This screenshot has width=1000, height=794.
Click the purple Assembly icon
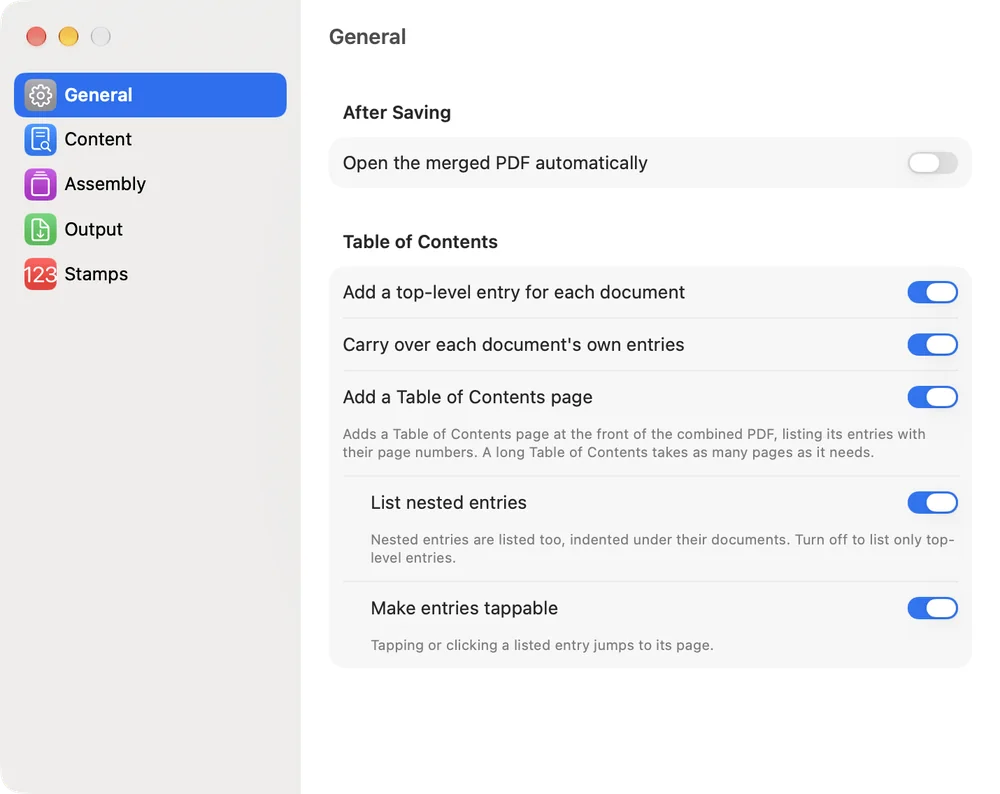(x=40, y=184)
